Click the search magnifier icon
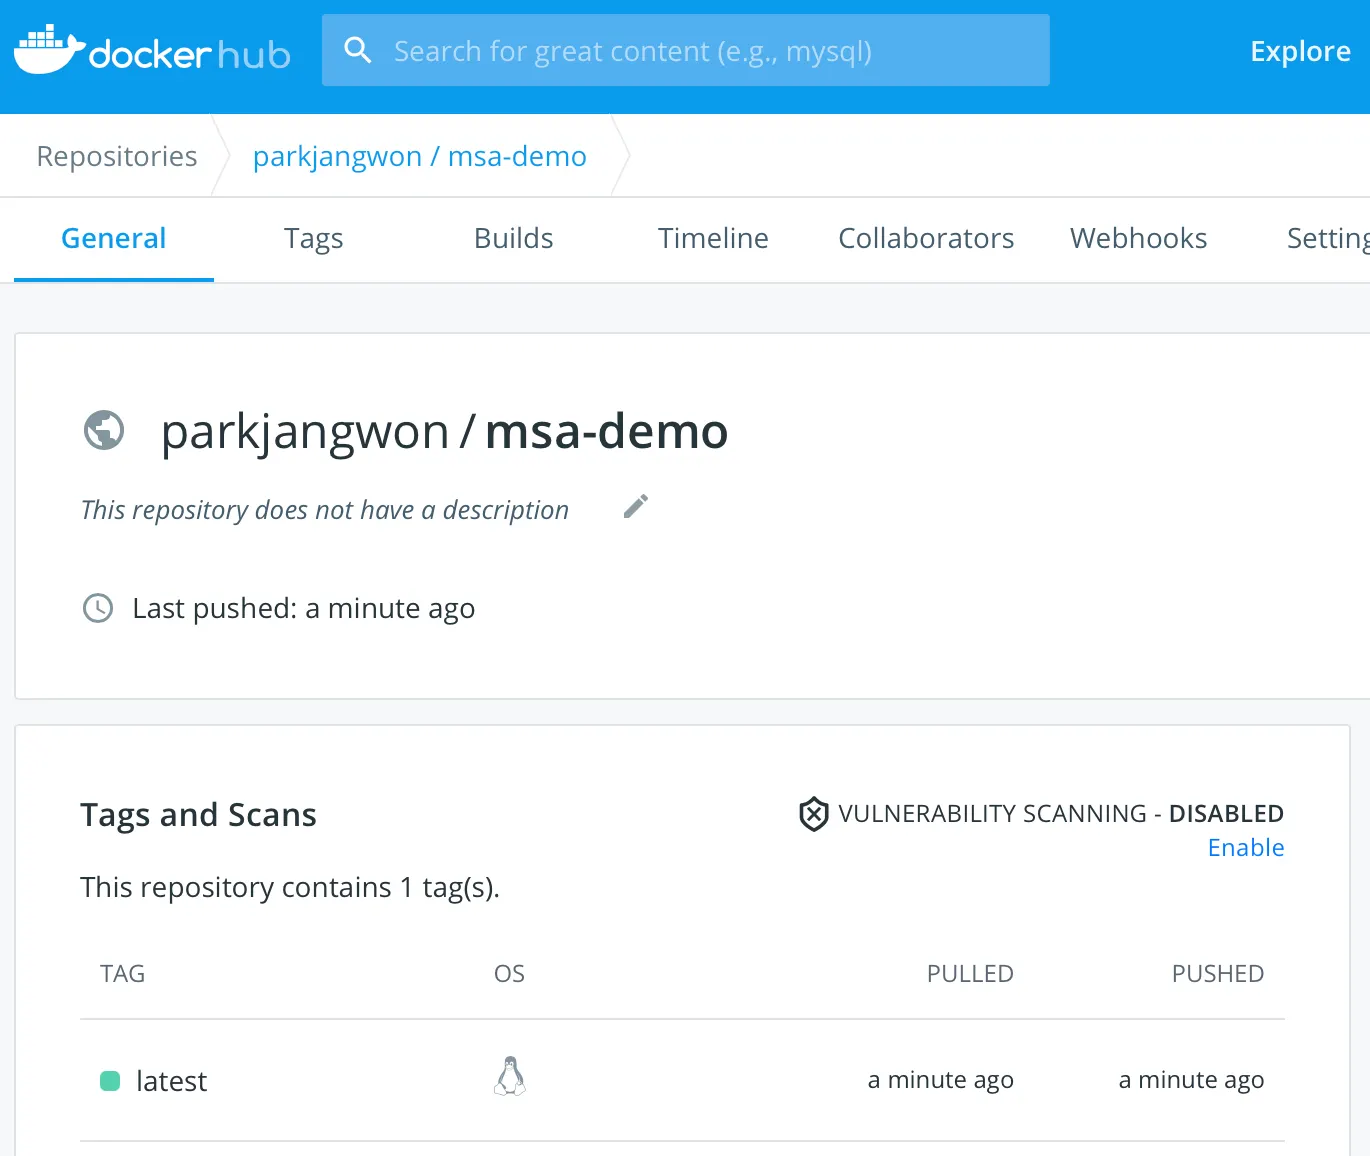Image resolution: width=1370 pixels, height=1156 pixels. (x=357, y=50)
